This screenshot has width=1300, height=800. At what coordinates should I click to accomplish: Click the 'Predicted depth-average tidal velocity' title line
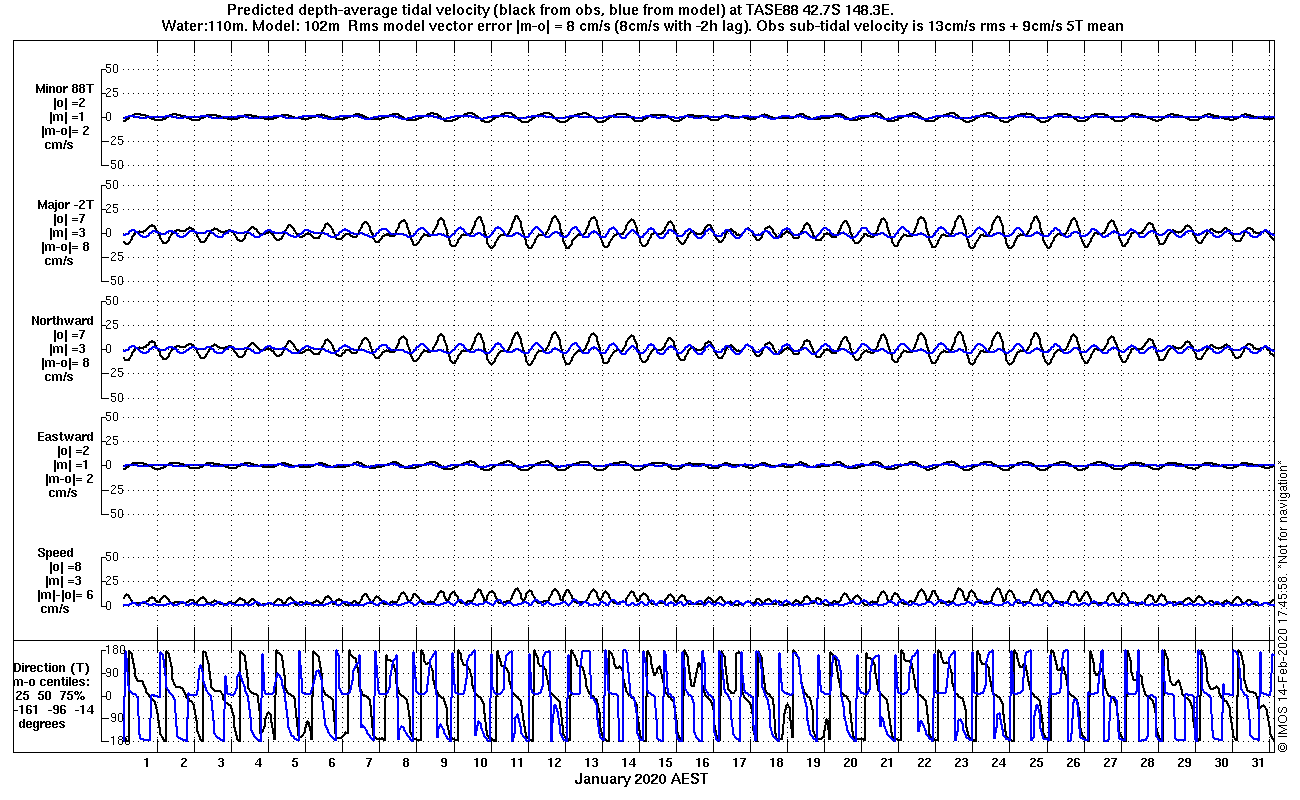(562, 9)
